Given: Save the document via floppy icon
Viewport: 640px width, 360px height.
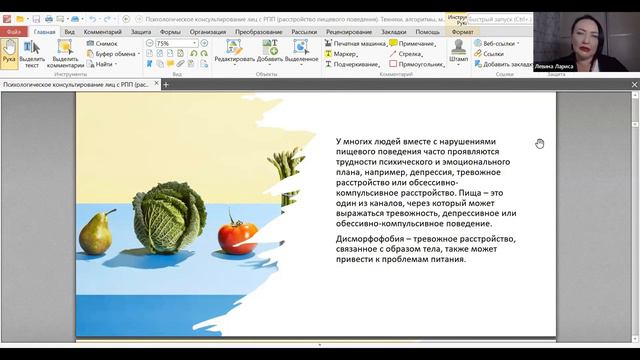Looking at the screenshot, I should click(x=36, y=19).
